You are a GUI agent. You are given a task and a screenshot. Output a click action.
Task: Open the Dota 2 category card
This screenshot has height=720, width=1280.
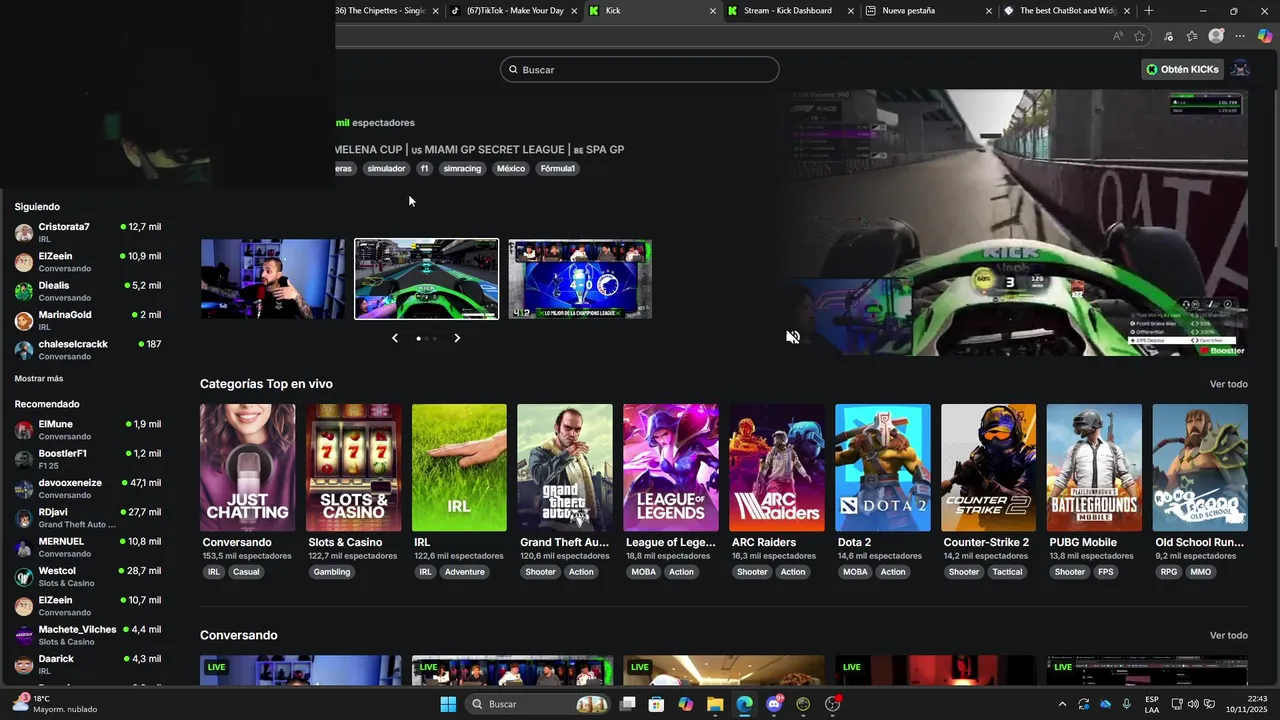[x=883, y=467]
